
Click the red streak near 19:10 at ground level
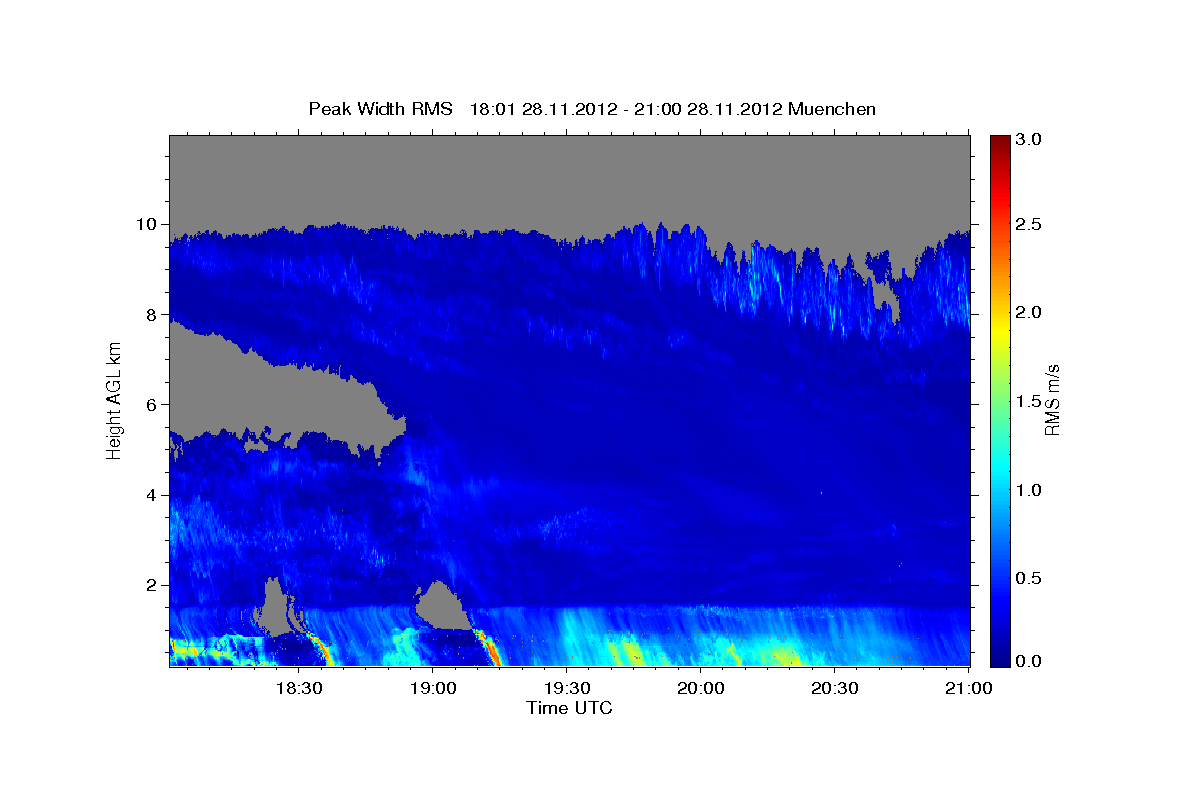click(x=490, y=648)
